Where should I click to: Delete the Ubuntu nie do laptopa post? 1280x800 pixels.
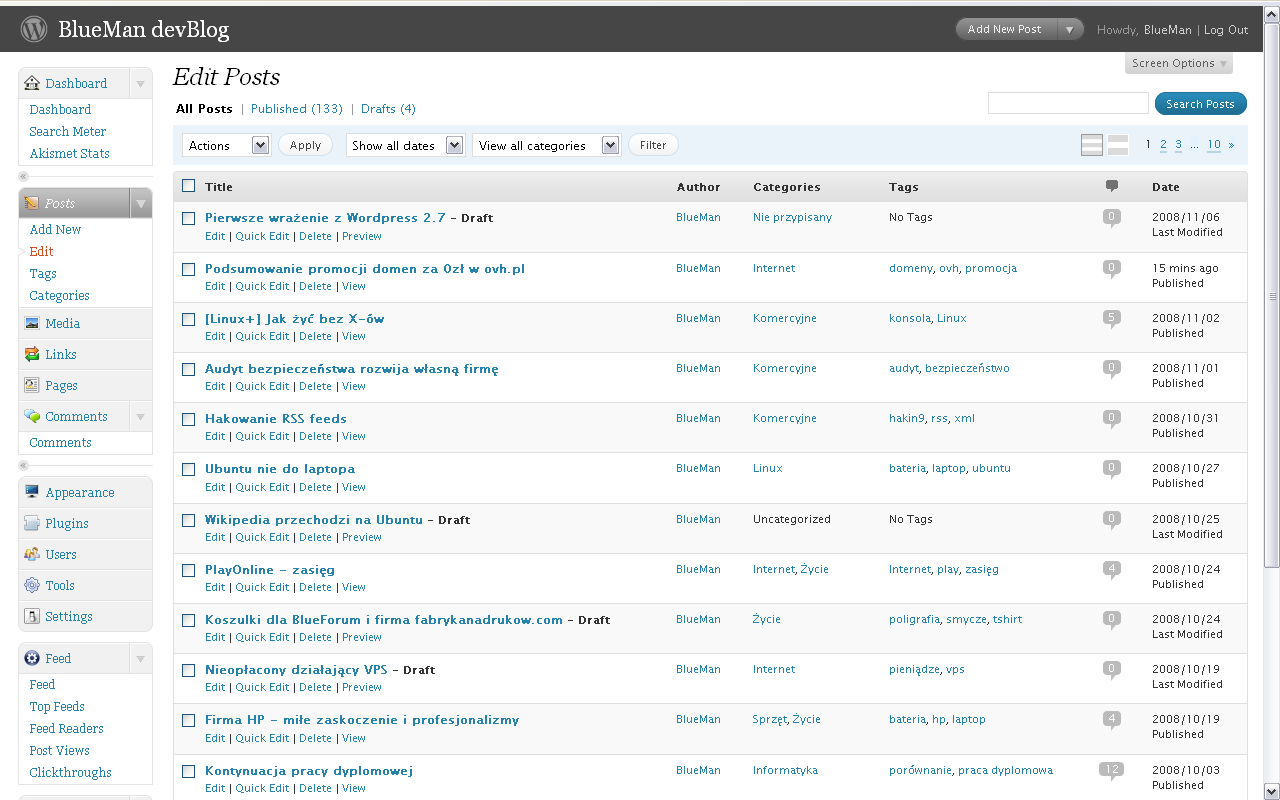pyautogui.click(x=315, y=487)
